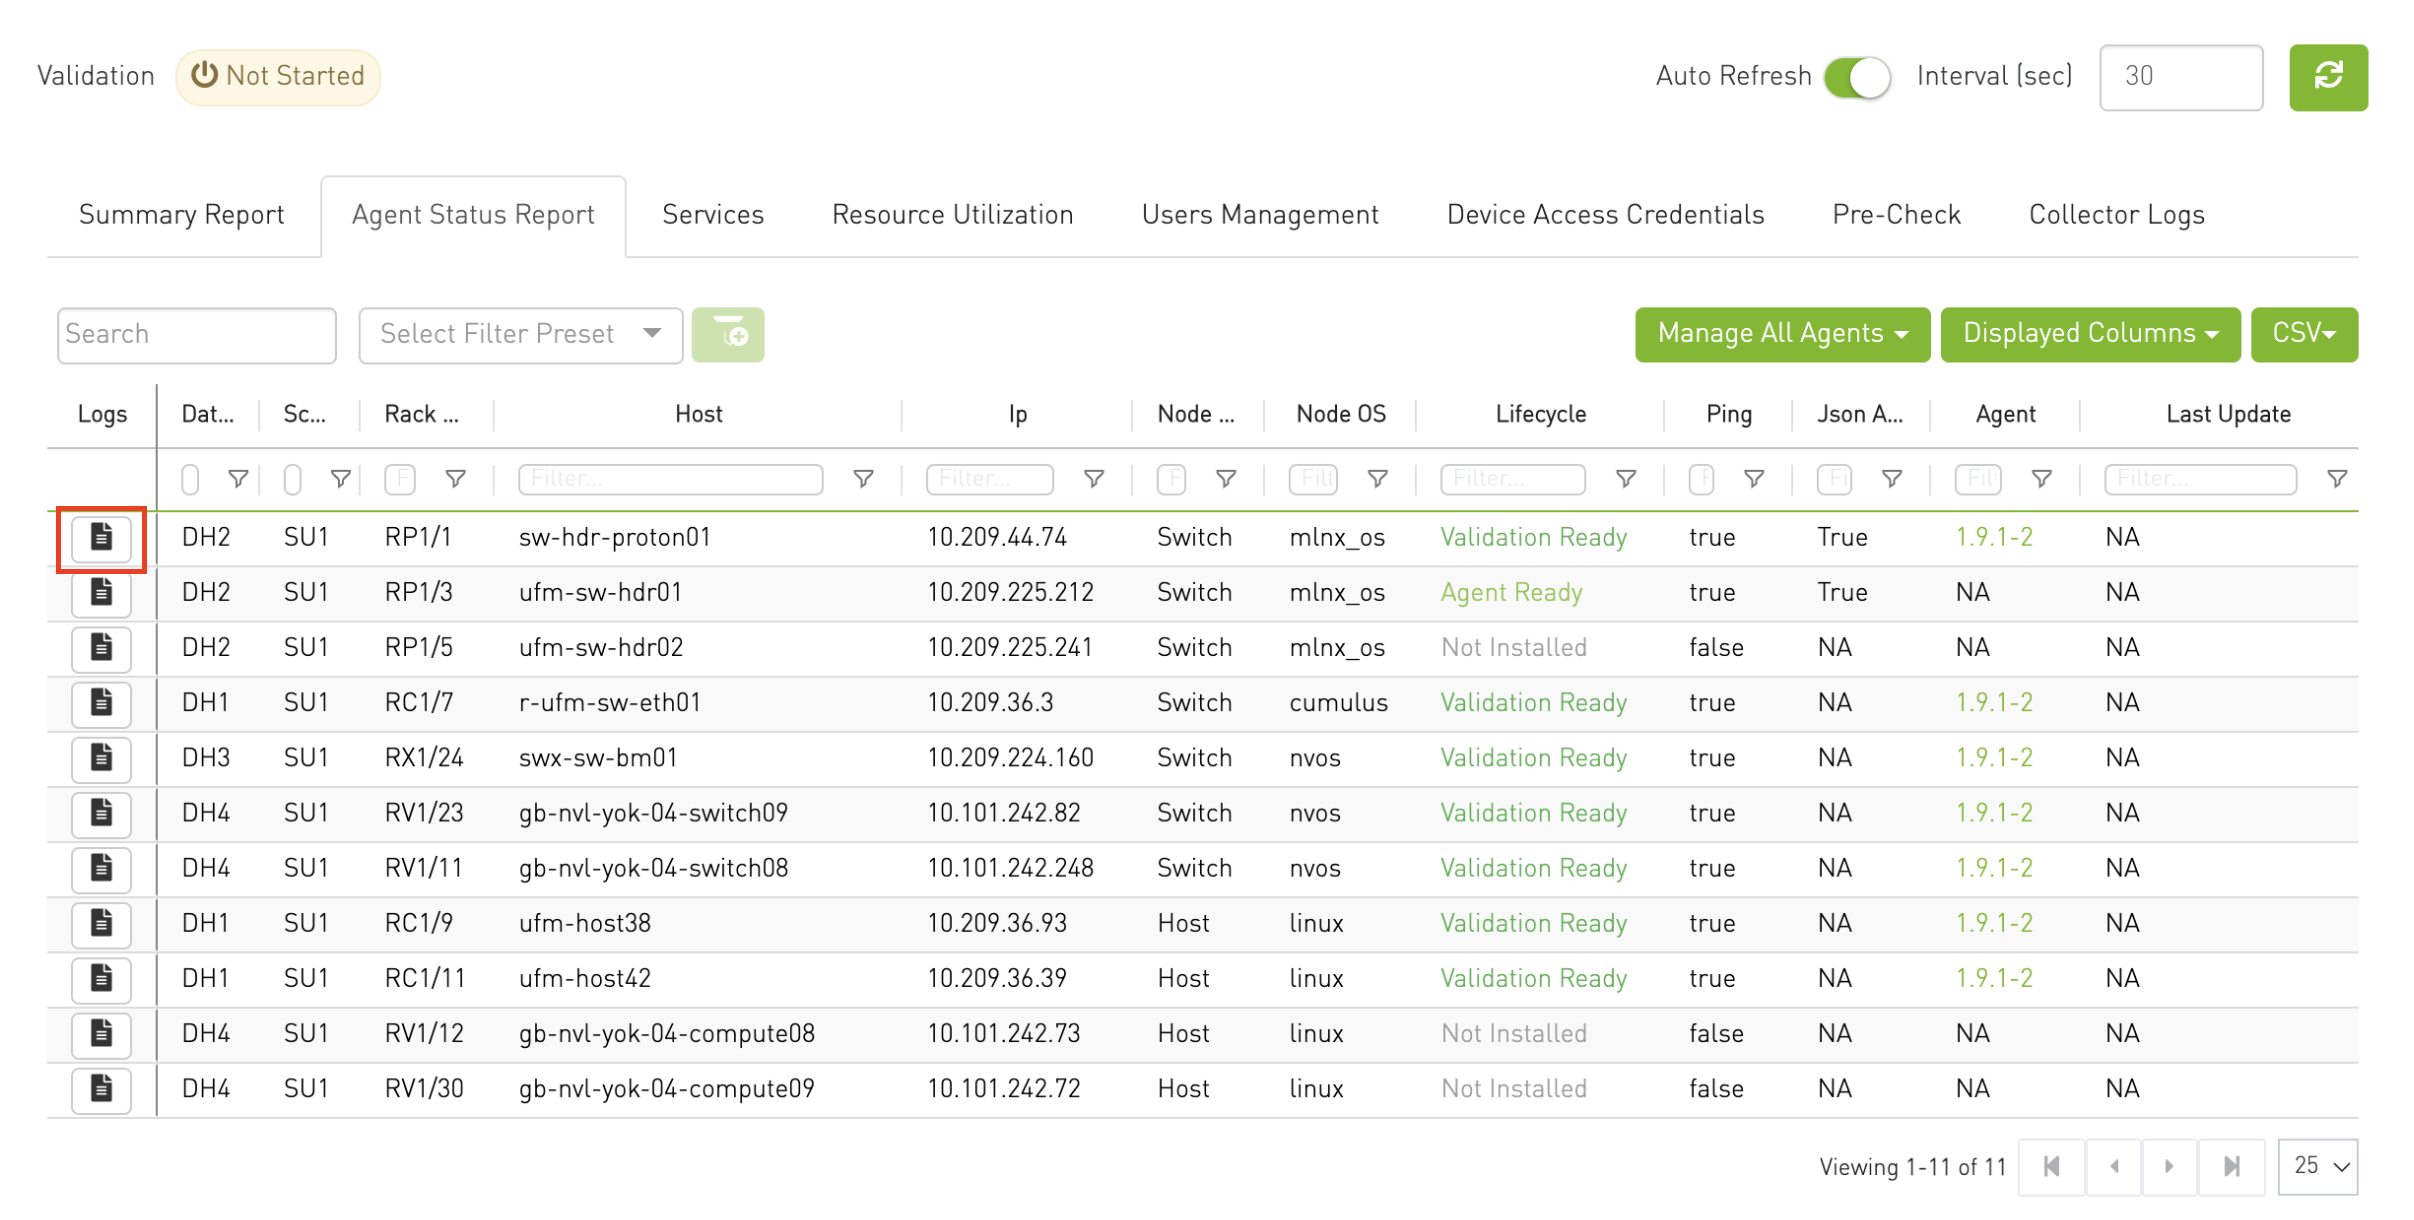
Task: Click the Last Update filter input
Action: click(2199, 479)
